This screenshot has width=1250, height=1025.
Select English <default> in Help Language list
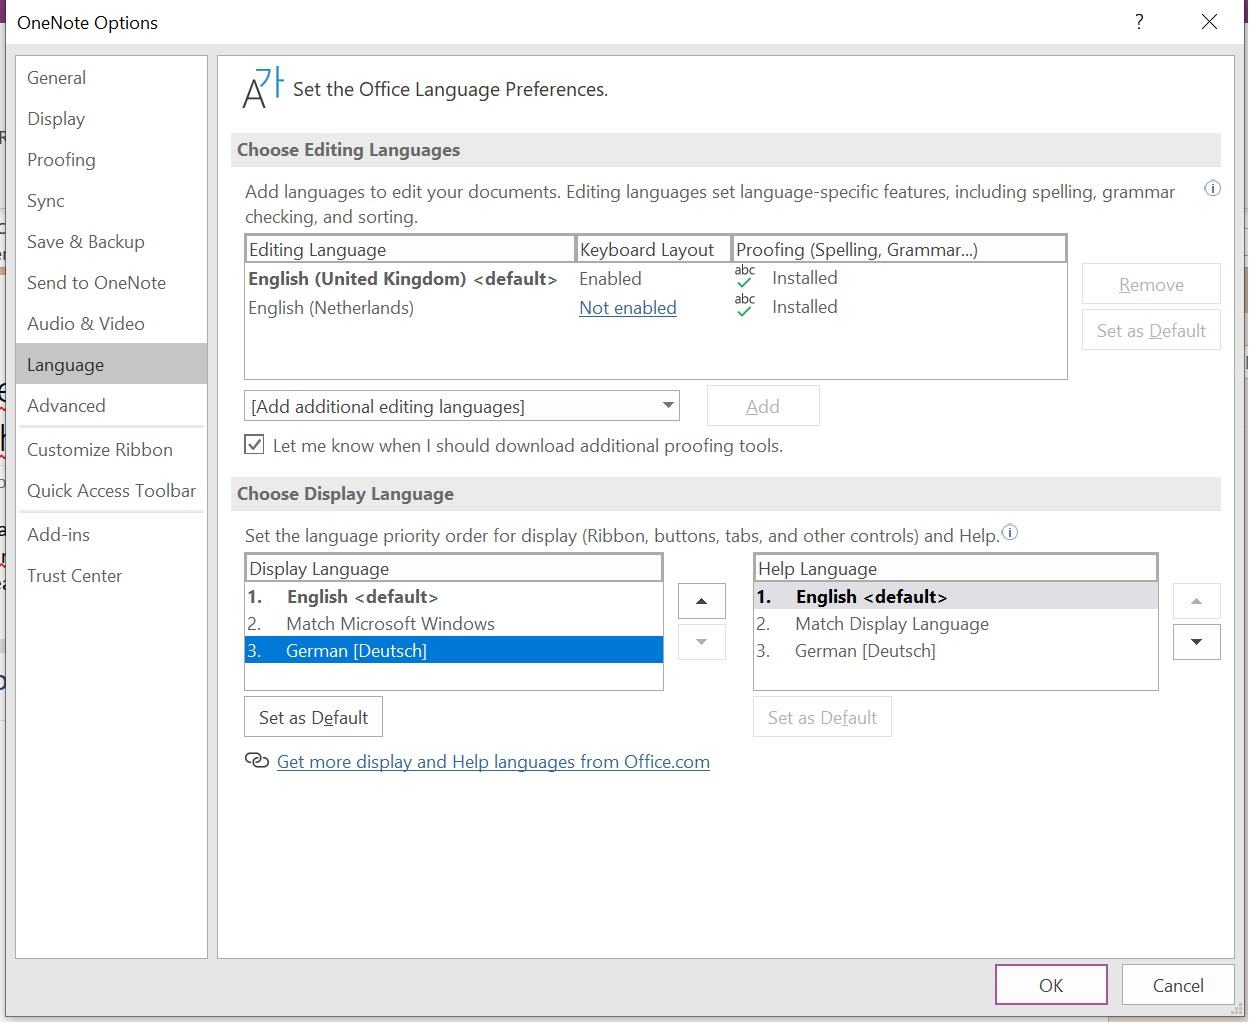[956, 596]
